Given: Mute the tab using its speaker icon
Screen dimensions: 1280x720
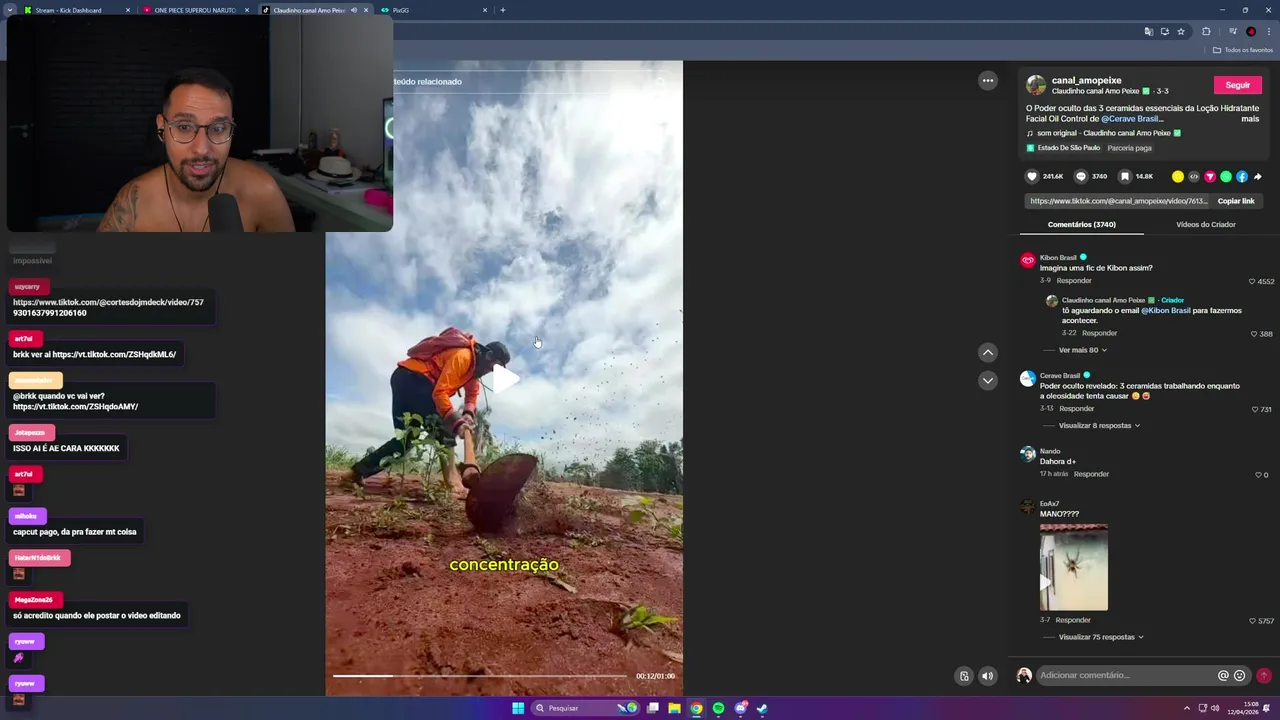Looking at the screenshot, I should click(x=353, y=10).
